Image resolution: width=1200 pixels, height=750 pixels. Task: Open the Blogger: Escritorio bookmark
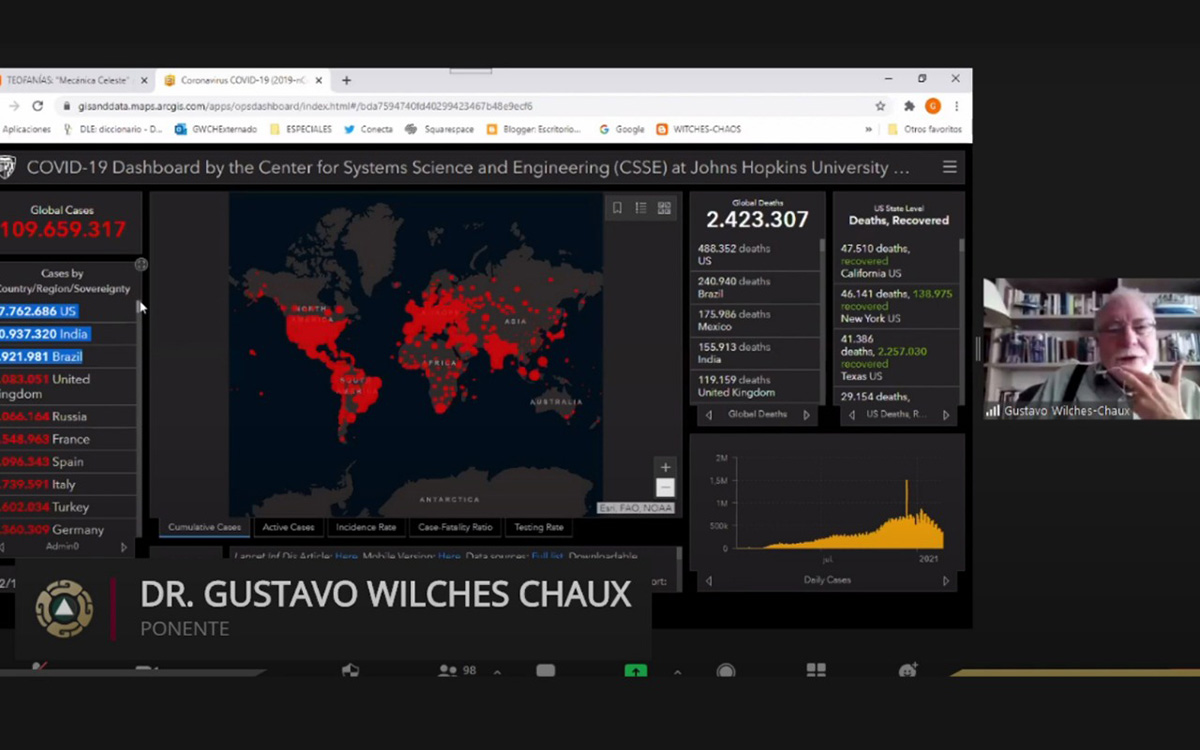(x=536, y=129)
